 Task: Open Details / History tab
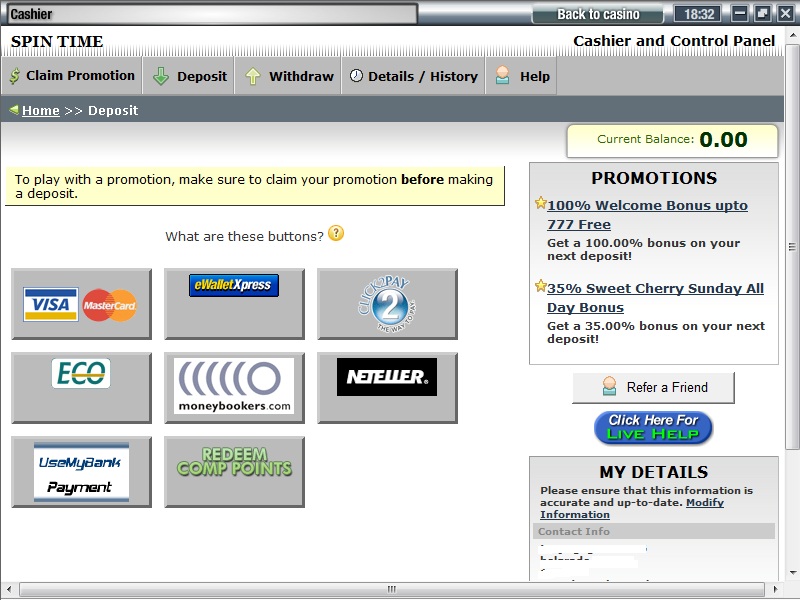(413, 76)
